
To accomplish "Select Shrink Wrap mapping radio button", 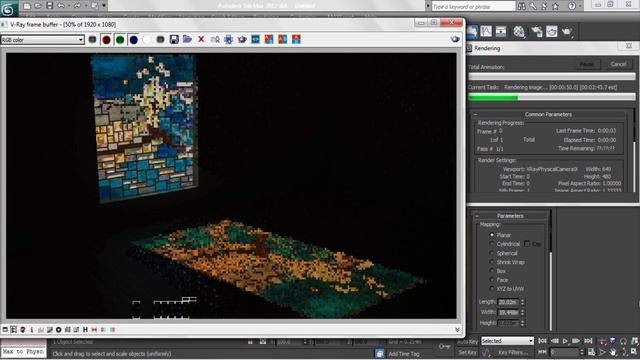I will click(x=492, y=262).
